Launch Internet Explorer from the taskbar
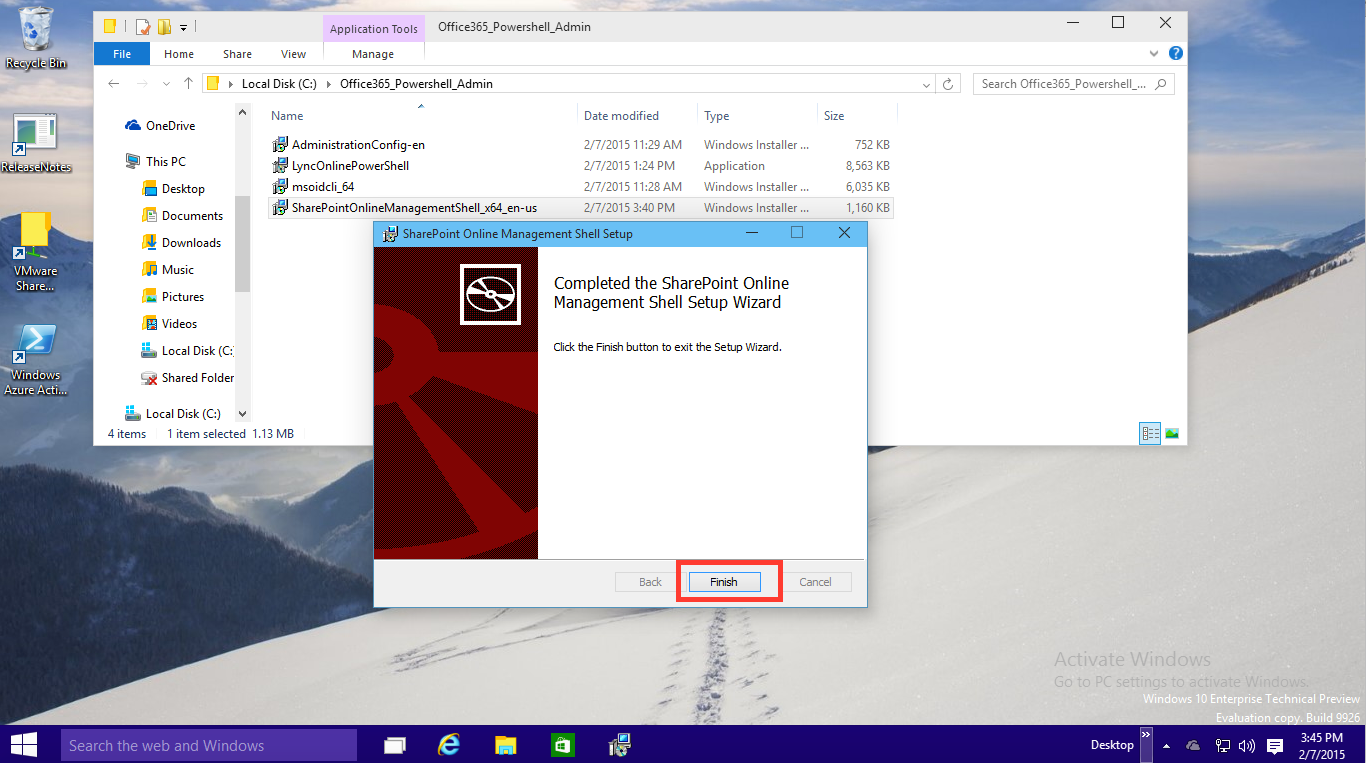 tap(450, 745)
